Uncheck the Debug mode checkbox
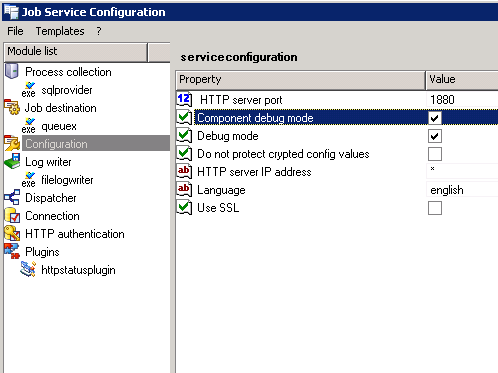The height and width of the screenshot is (373, 498). [435, 136]
